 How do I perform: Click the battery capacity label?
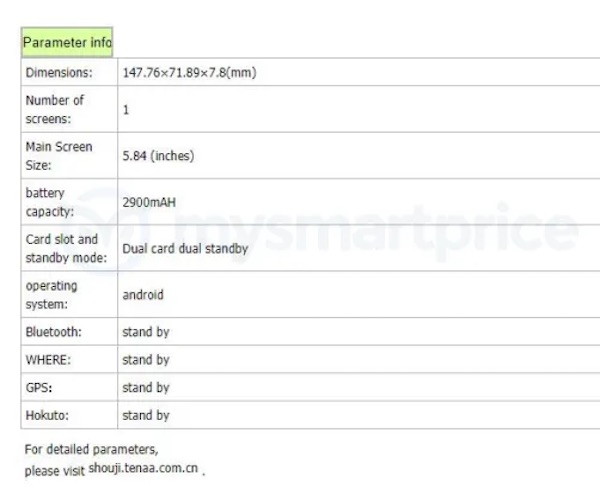(x=49, y=202)
